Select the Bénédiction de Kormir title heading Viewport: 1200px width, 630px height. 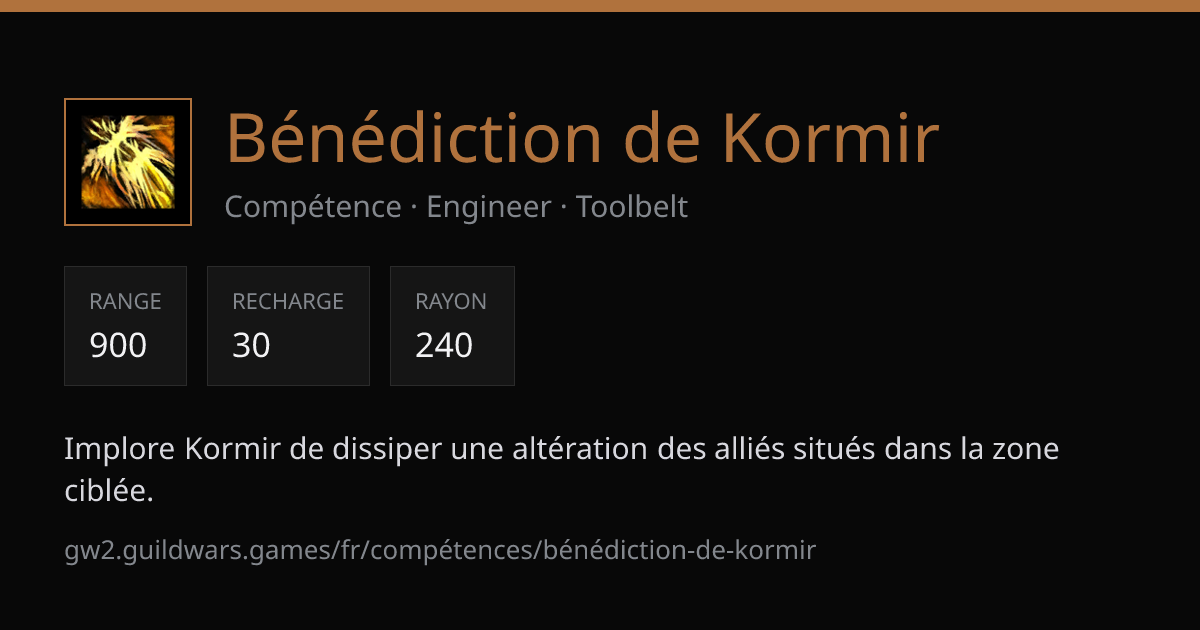(582, 138)
